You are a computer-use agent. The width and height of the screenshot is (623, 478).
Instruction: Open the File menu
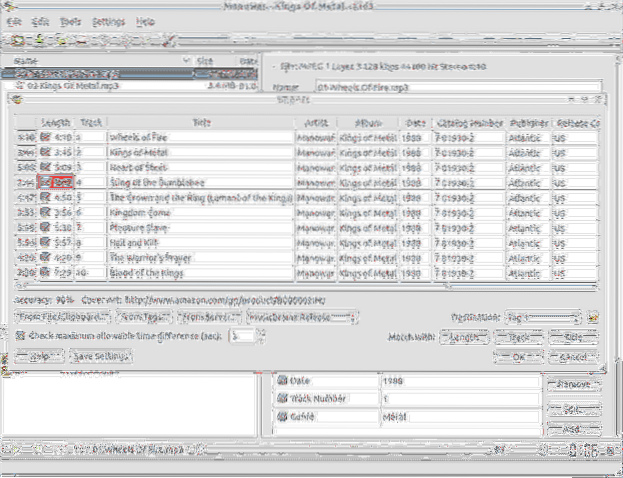[14, 22]
